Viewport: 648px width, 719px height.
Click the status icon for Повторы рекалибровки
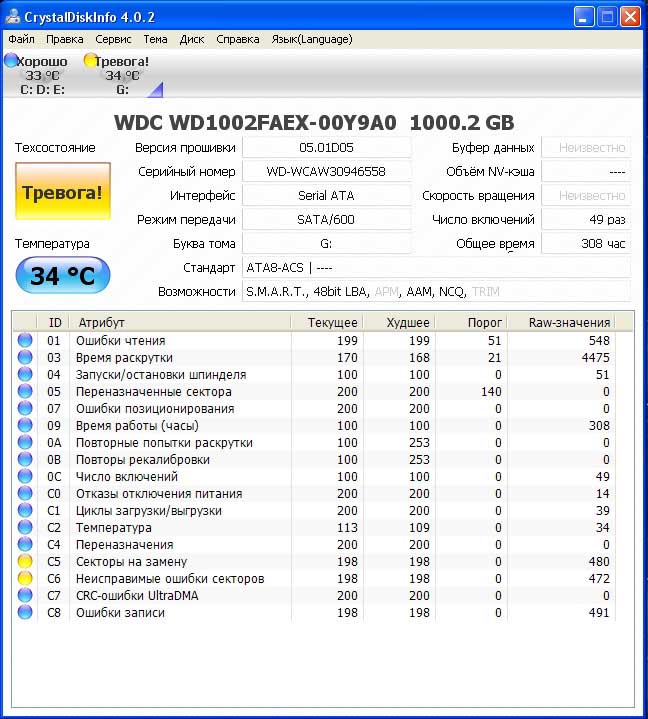25,459
